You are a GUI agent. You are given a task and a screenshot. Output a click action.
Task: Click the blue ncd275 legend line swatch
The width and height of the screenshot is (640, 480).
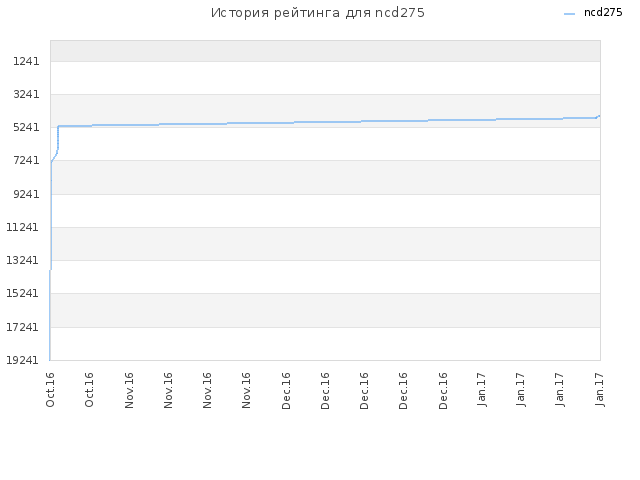tap(569, 14)
